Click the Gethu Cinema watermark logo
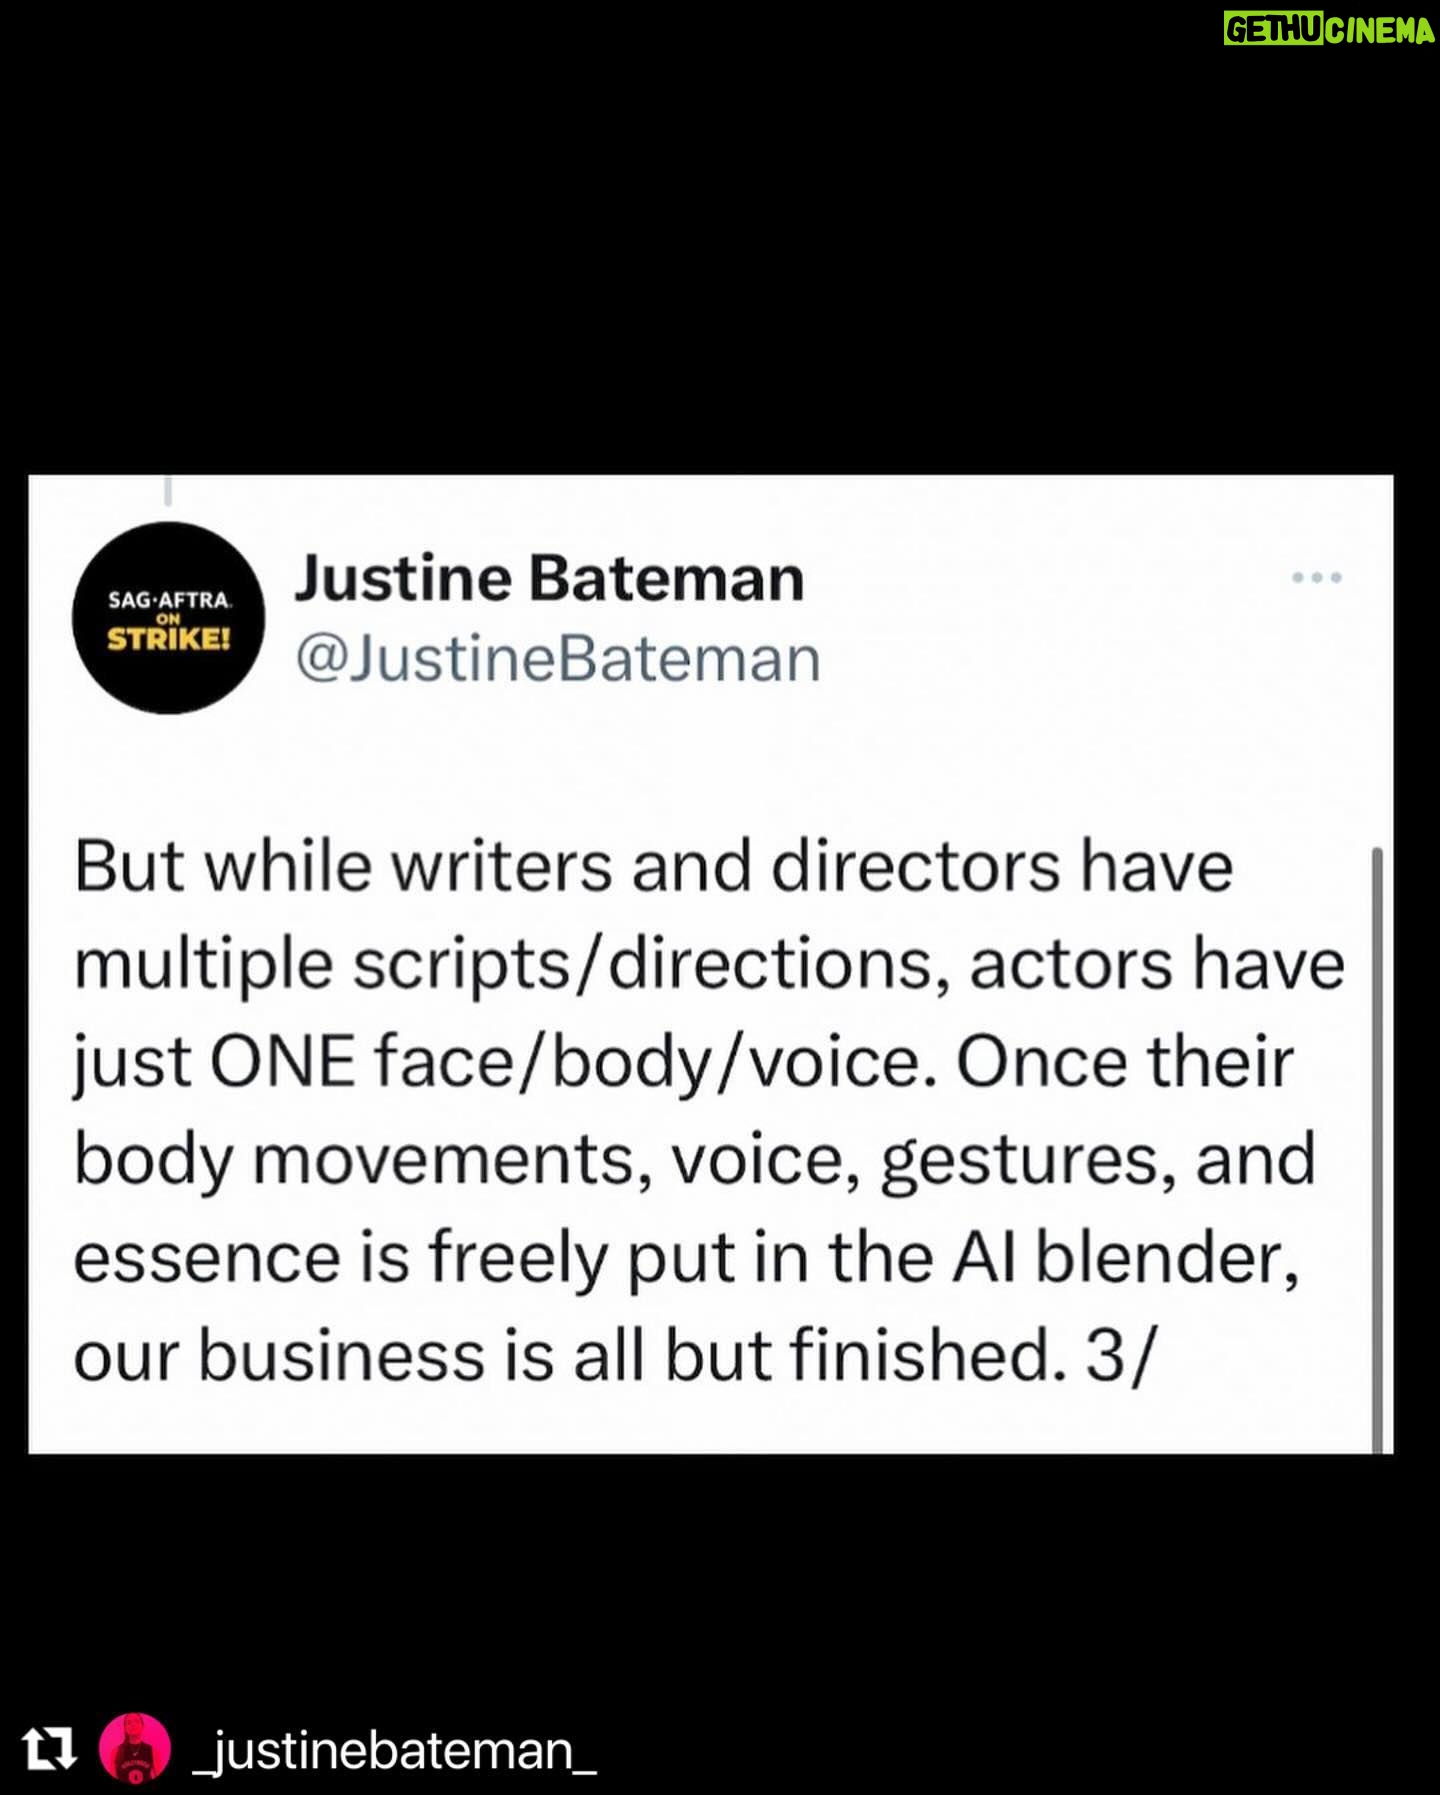The image size is (1440, 1795). click(x=1329, y=30)
